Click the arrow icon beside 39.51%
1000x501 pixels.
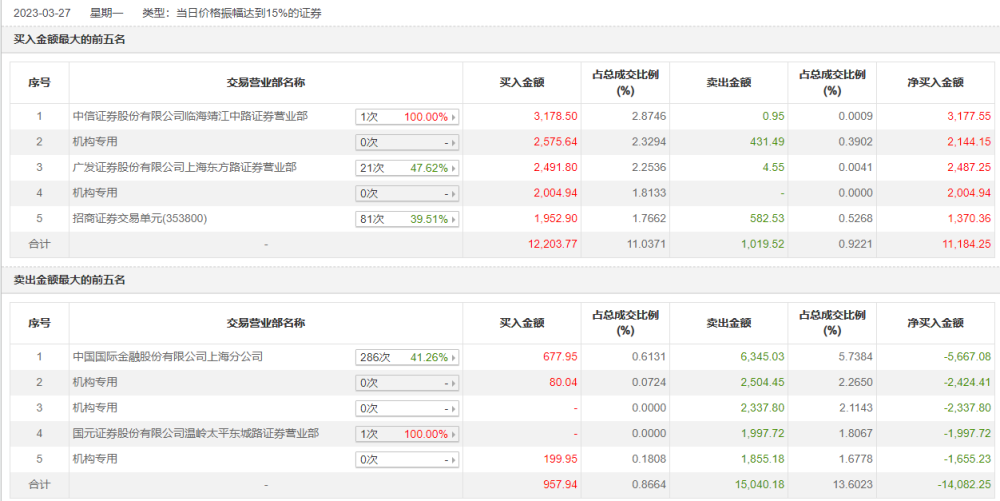(453, 219)
